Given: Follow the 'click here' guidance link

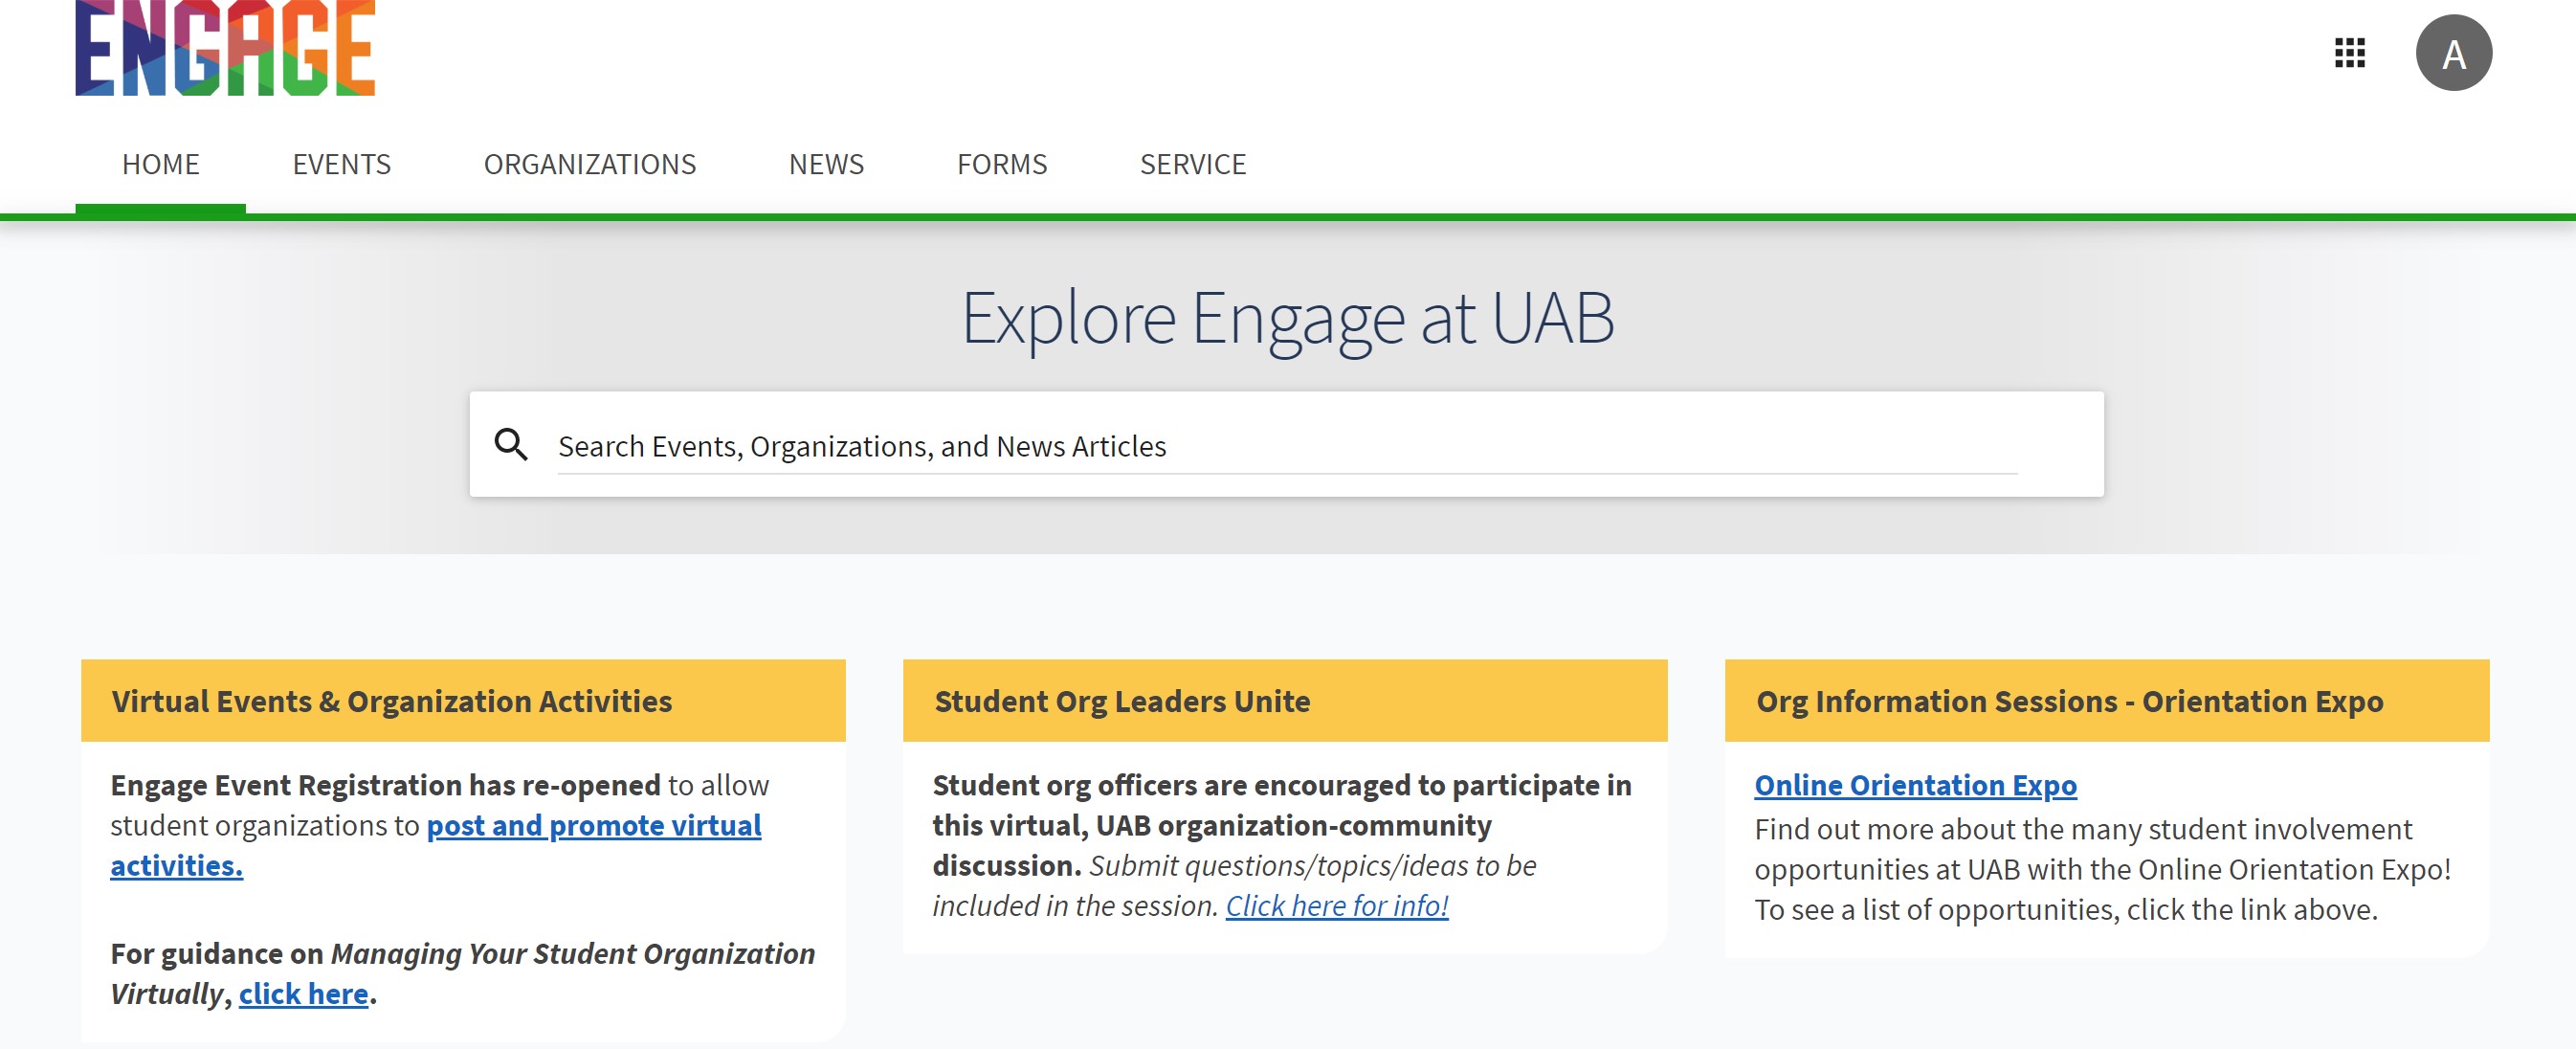Looking at the screenshot, I should tap(303, 994).
